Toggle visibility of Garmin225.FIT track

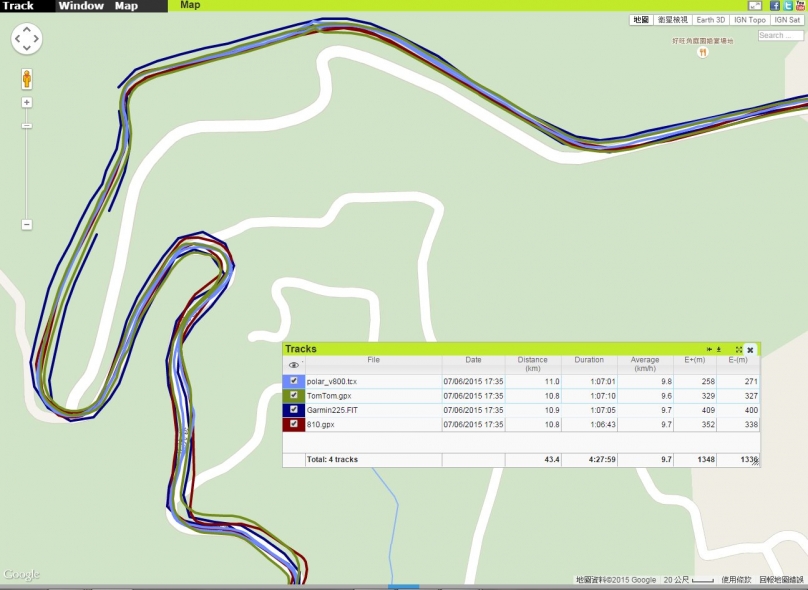pyautogui.click(x=294, y=410)
